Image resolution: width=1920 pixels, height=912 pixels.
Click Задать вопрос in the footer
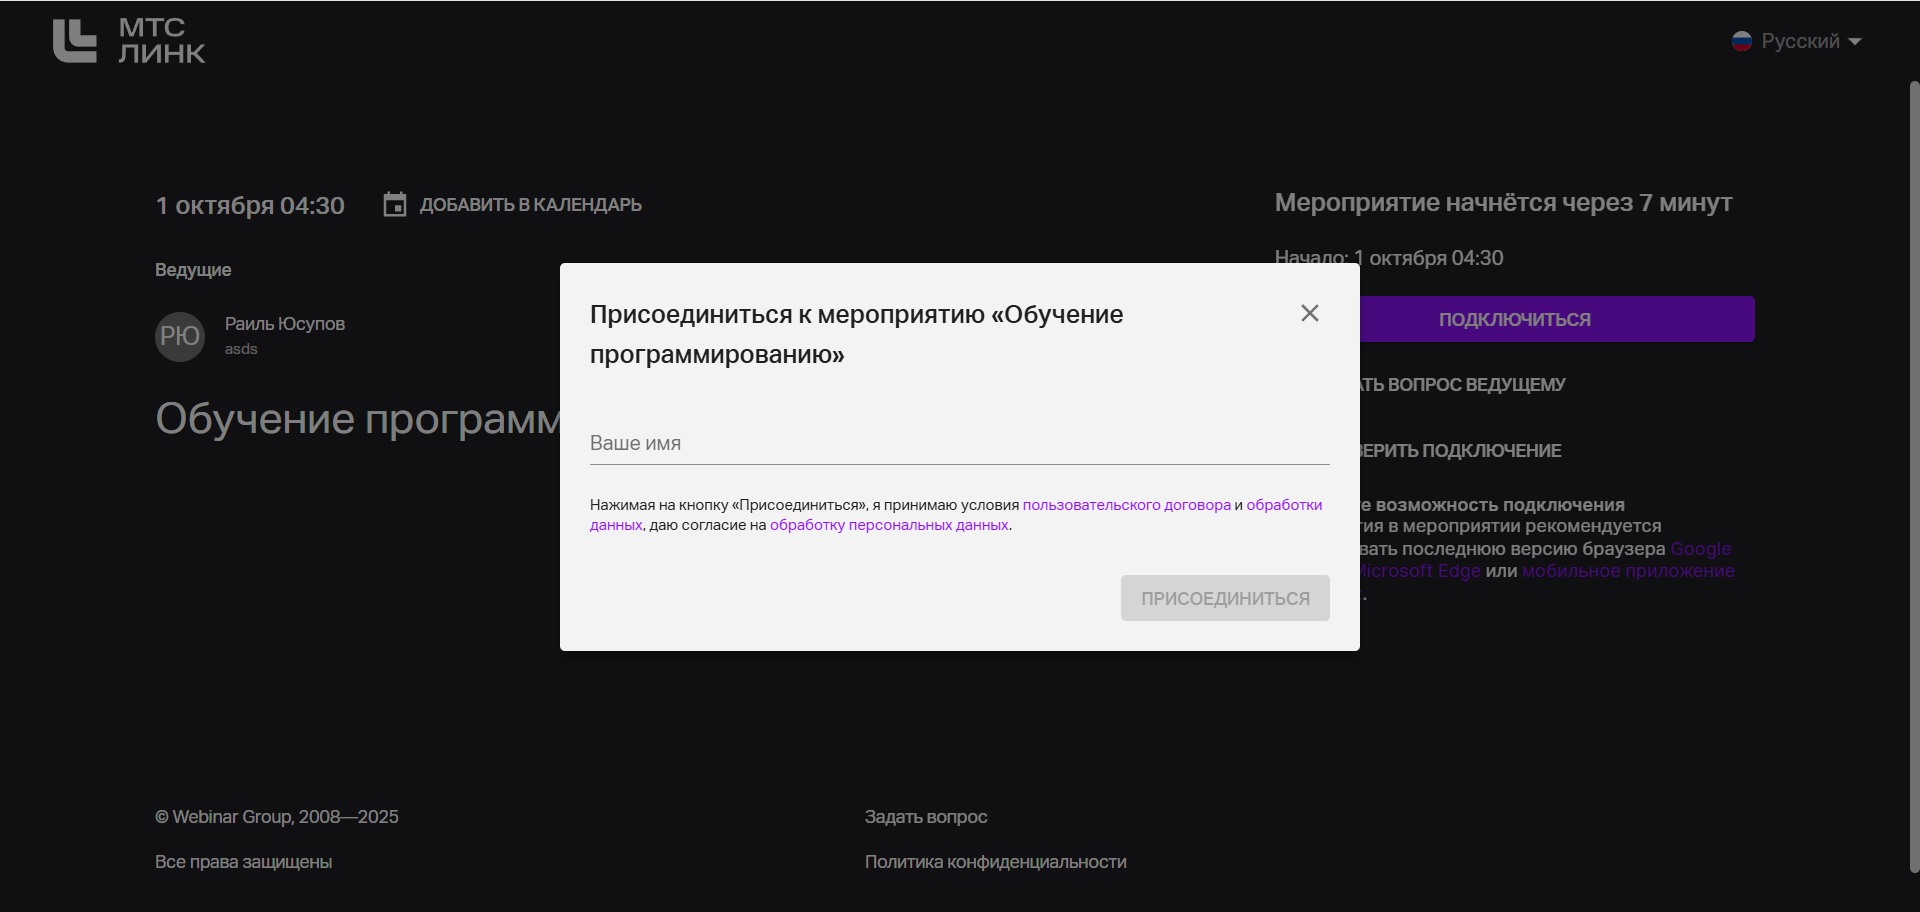pos(925,817)
